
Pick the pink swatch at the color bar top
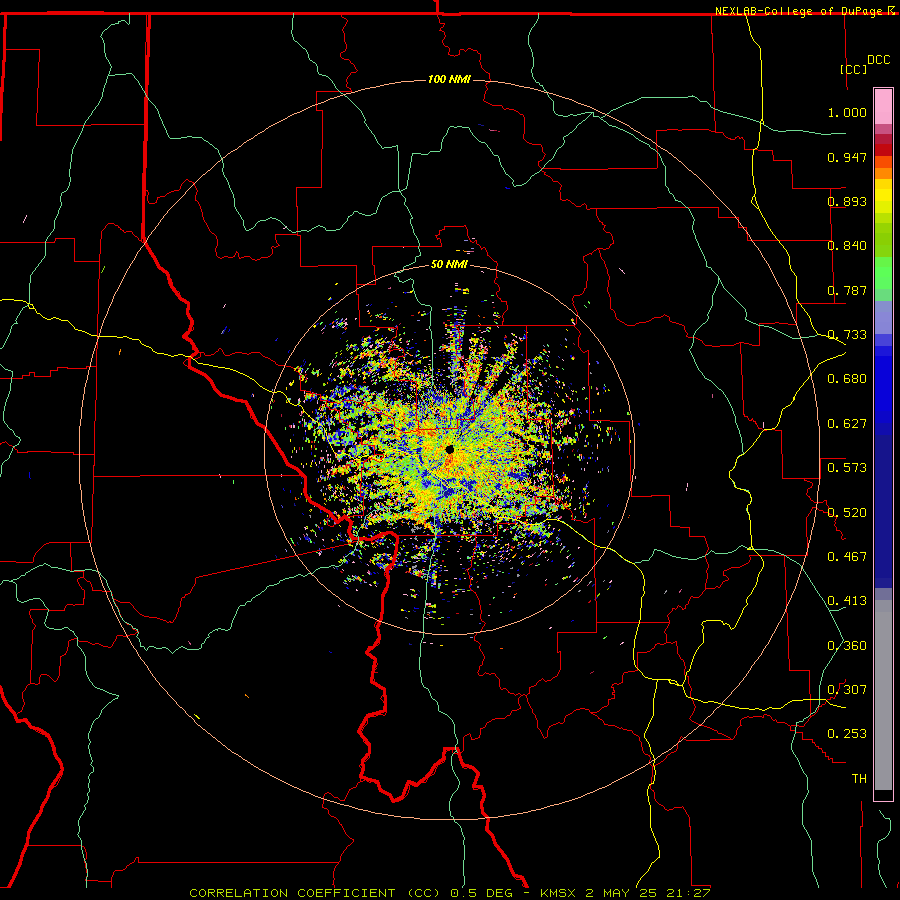tap(883, 107)
